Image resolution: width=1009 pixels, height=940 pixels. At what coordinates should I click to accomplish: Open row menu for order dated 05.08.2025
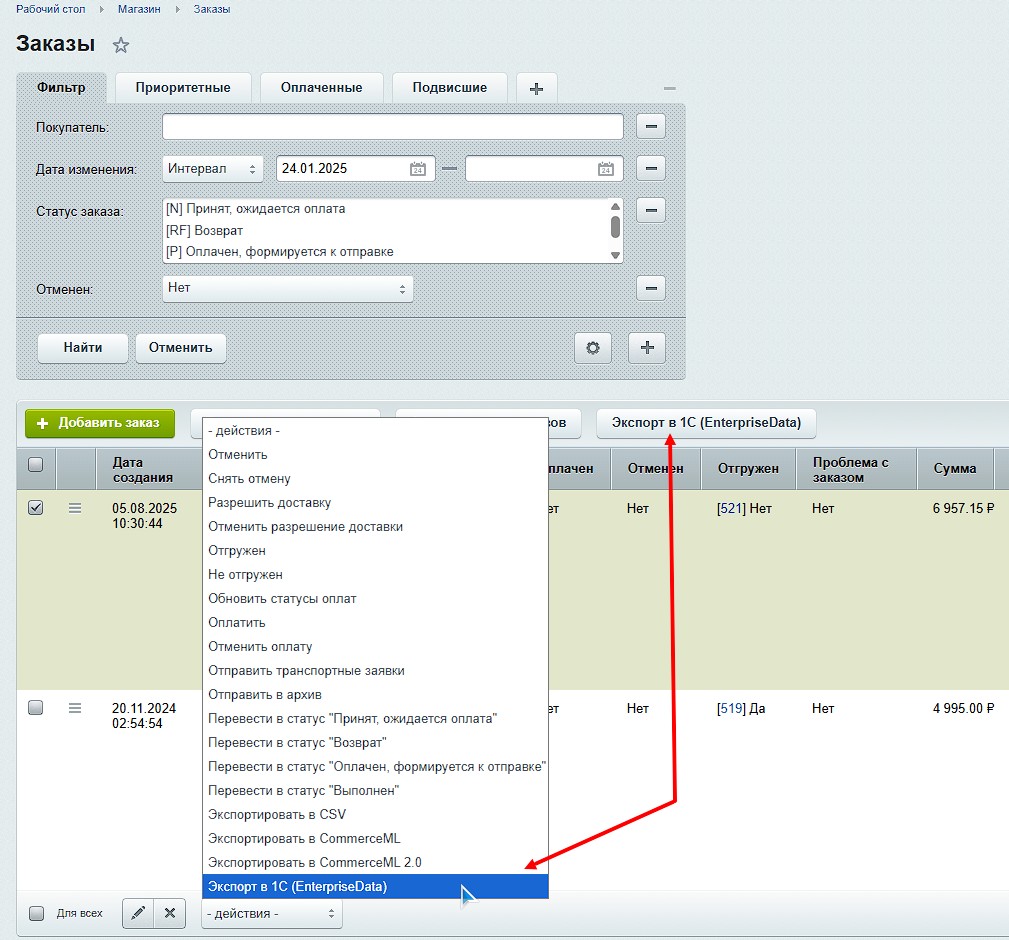(x=75, y=508)
